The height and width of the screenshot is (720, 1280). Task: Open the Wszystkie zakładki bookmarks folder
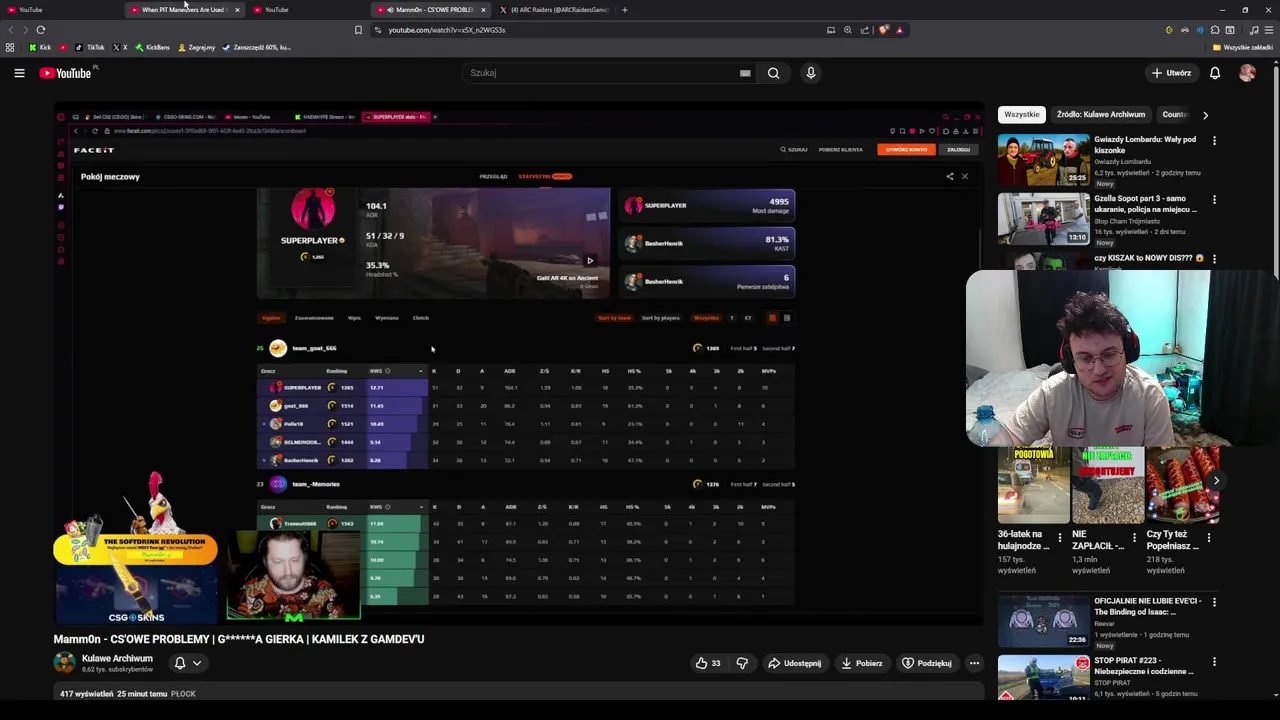(x=1242, y=47)
